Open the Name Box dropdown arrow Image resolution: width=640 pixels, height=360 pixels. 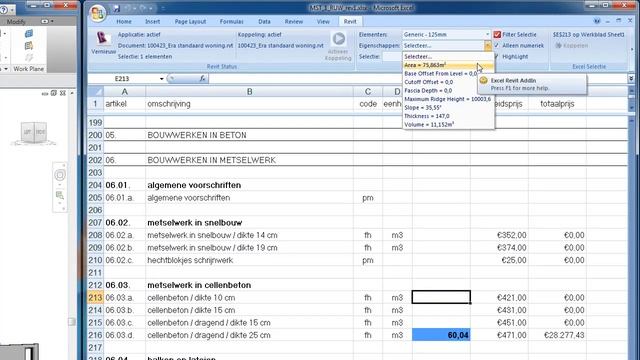point(162,79)
